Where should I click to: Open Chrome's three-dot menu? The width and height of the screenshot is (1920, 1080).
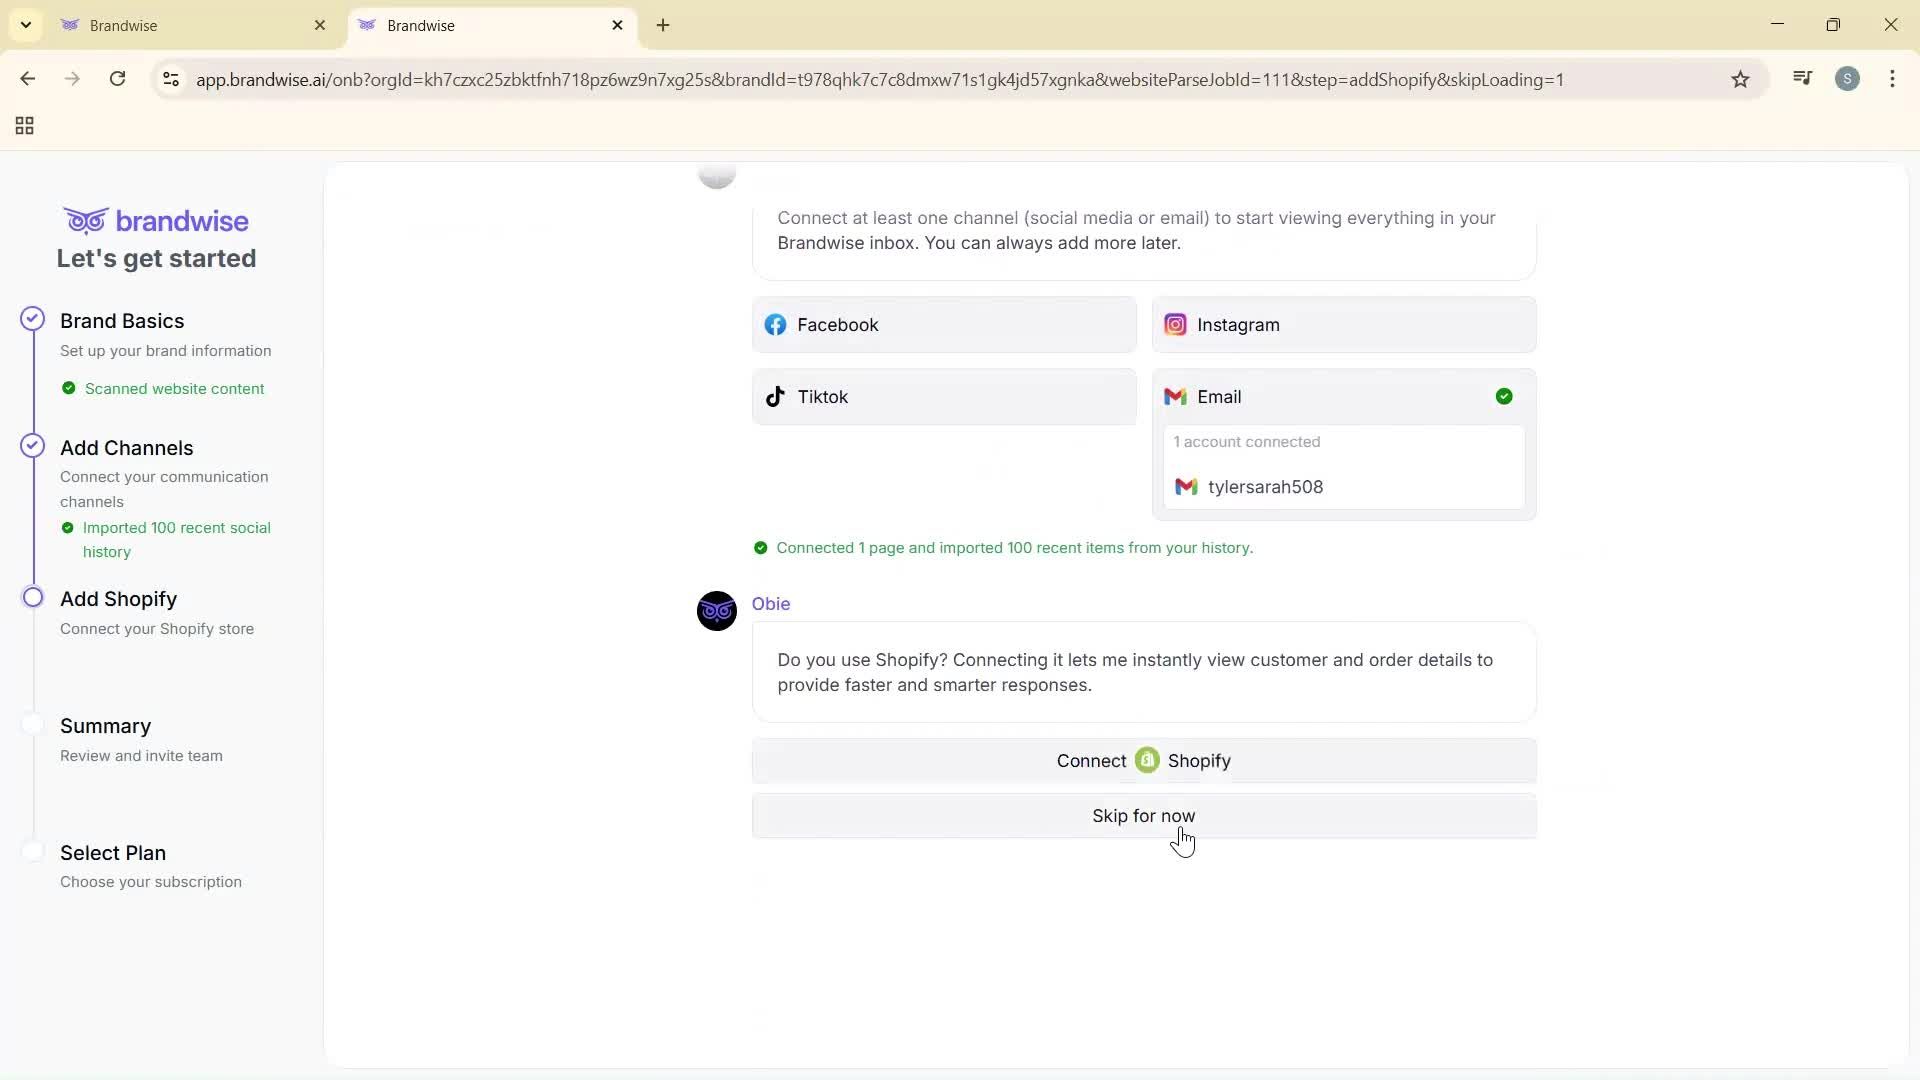(x=1893, y=79)
